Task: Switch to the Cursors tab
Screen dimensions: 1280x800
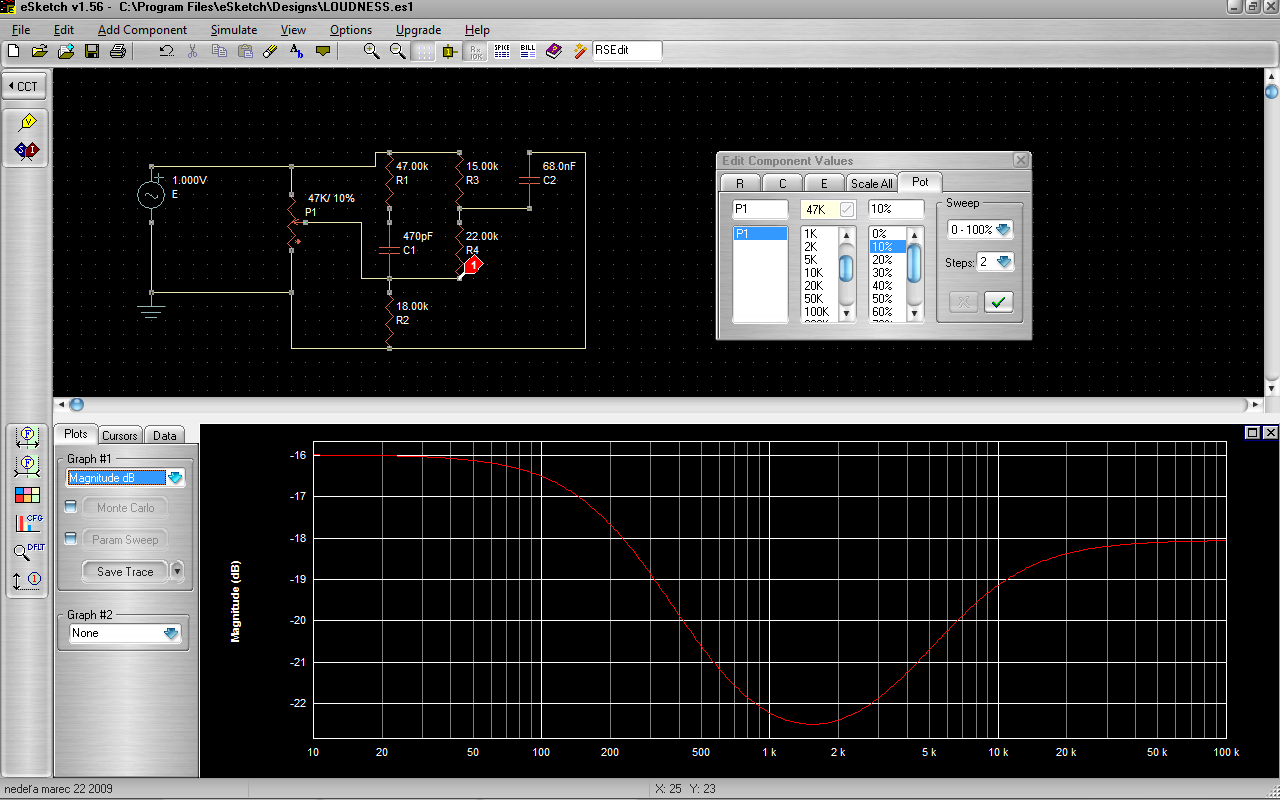Action: click(x=120, y=435)
